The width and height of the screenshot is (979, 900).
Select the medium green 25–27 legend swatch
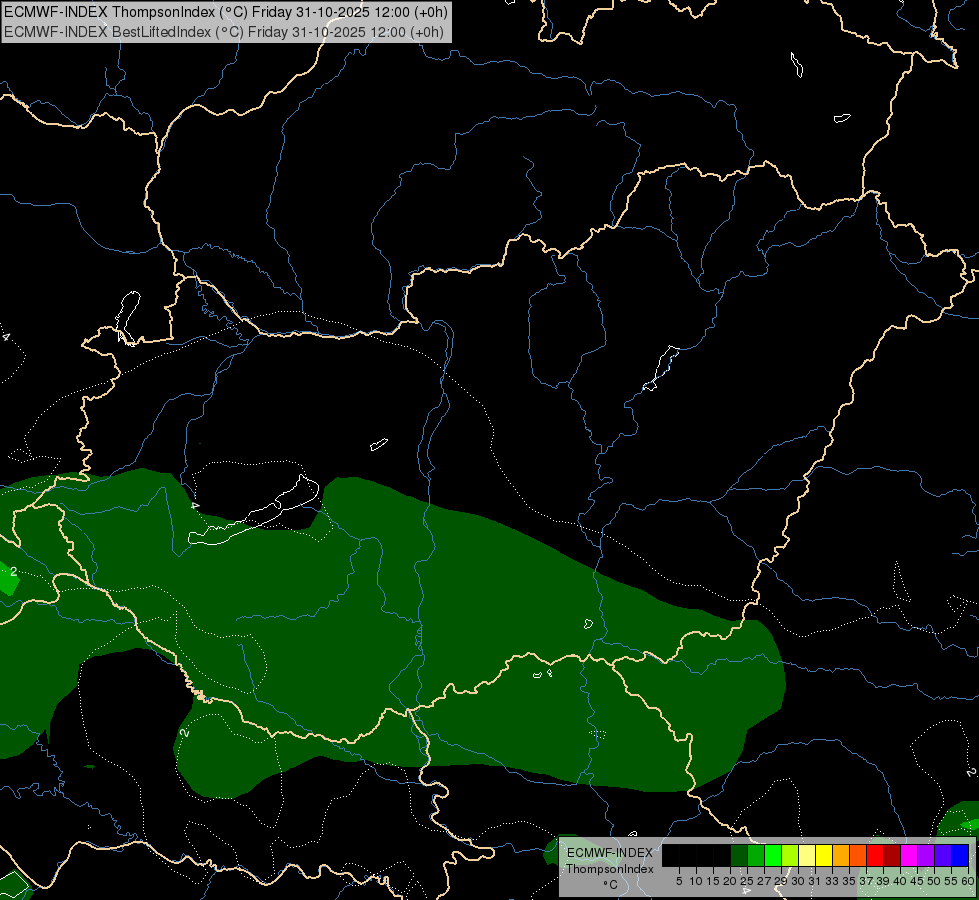click(756, 855)
